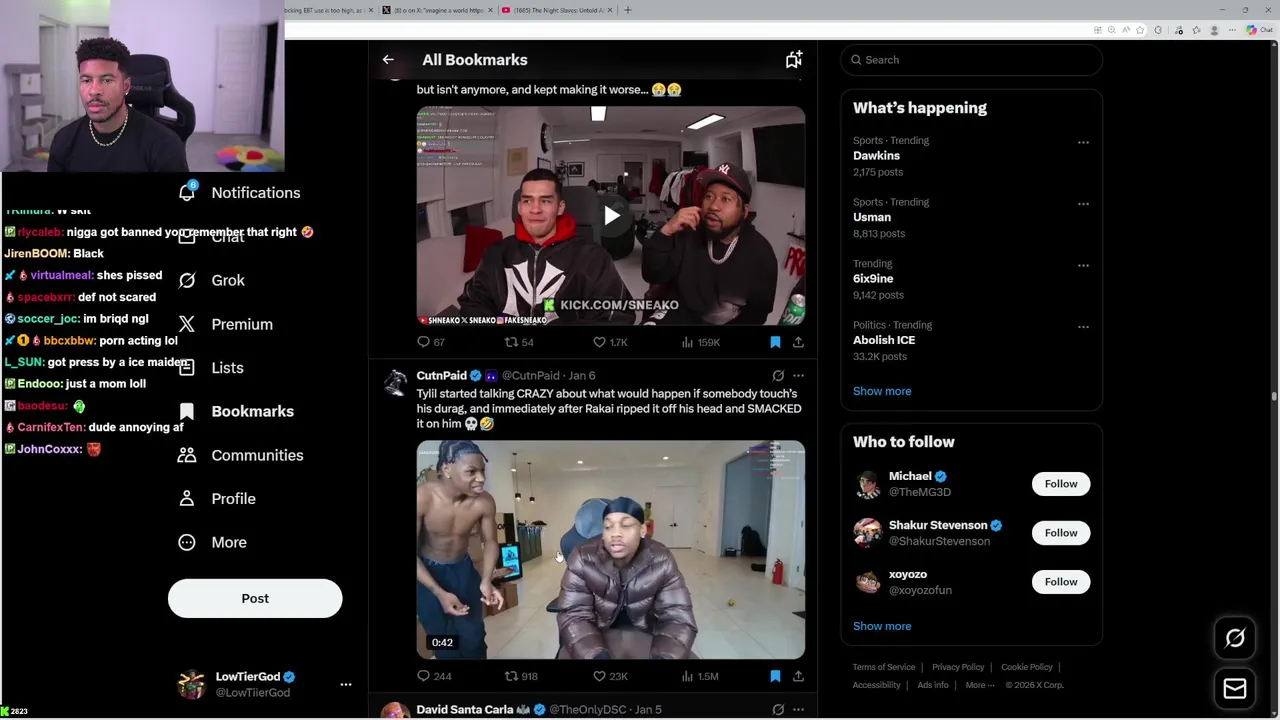
Task: Open Grok from the sidebar
Action: pyautogui.click(x=211, y=280)
